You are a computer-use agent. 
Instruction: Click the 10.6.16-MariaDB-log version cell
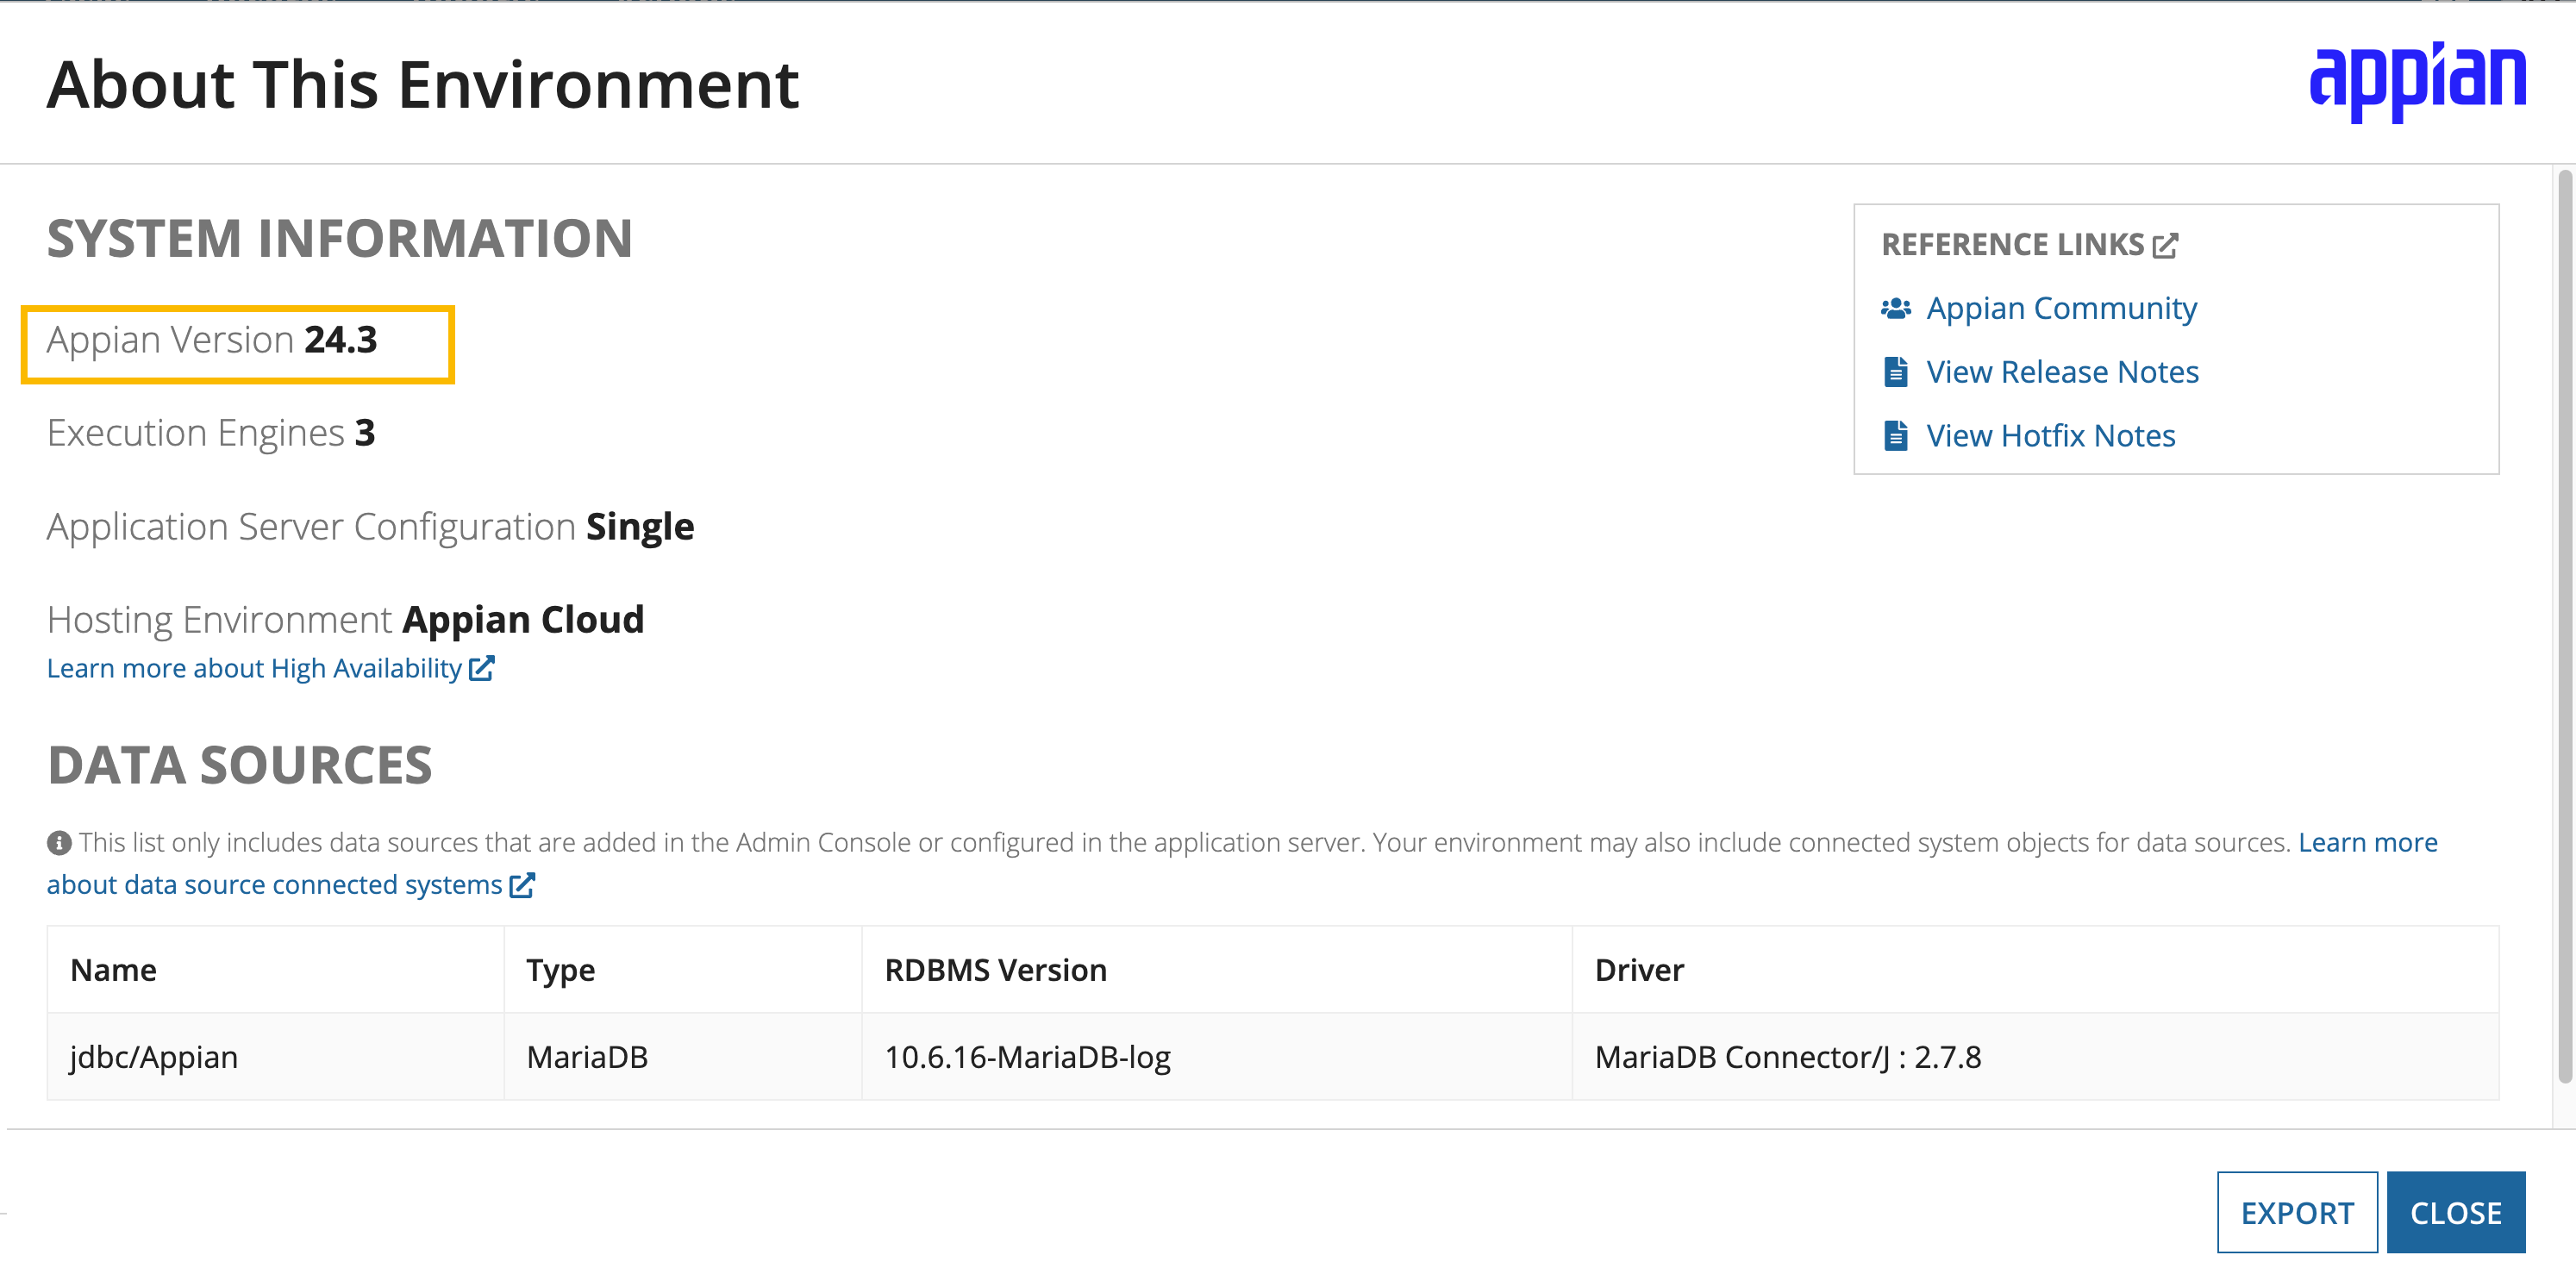(x=1217, y=1057)
